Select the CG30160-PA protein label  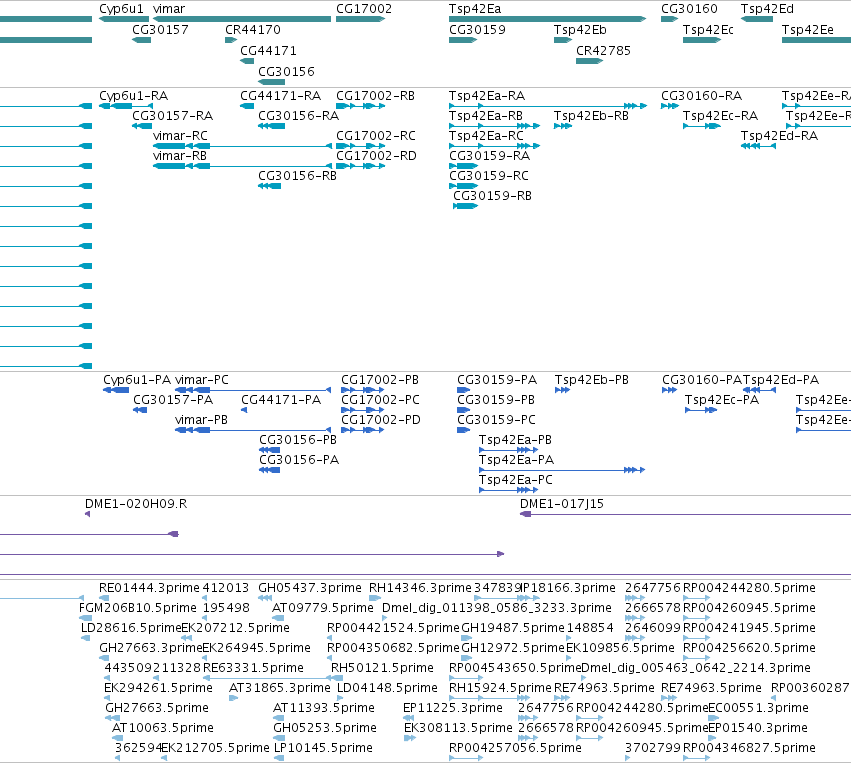702,380
